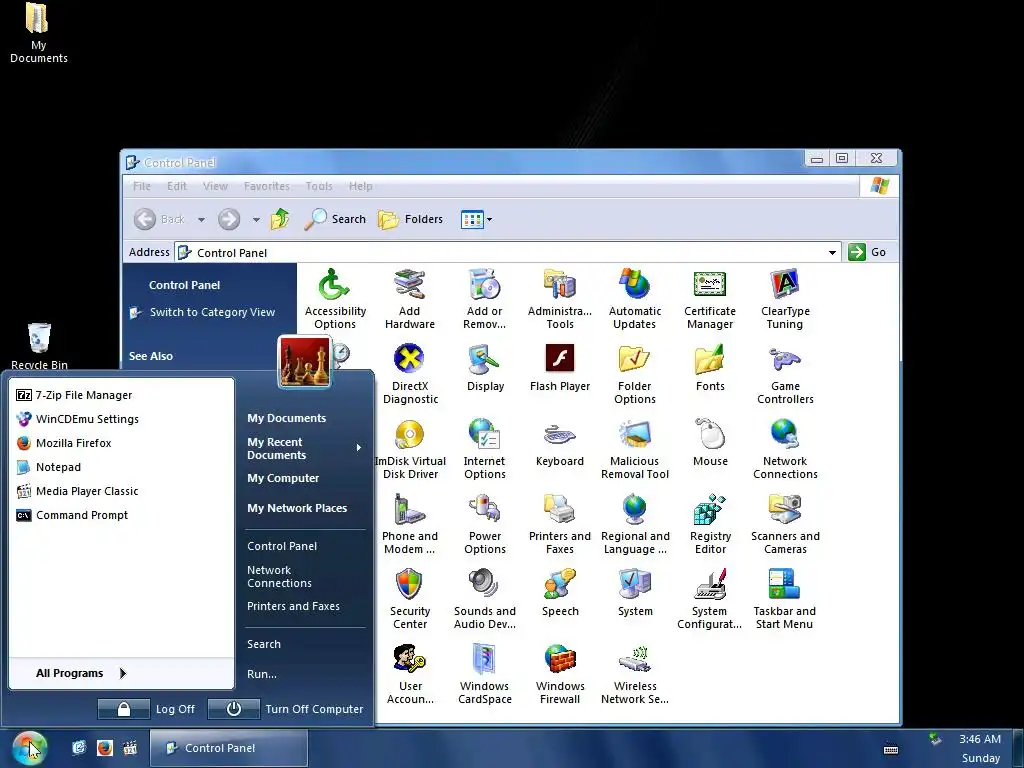Open Accessibility Options in Control Panel

click(x=335, y=299)
